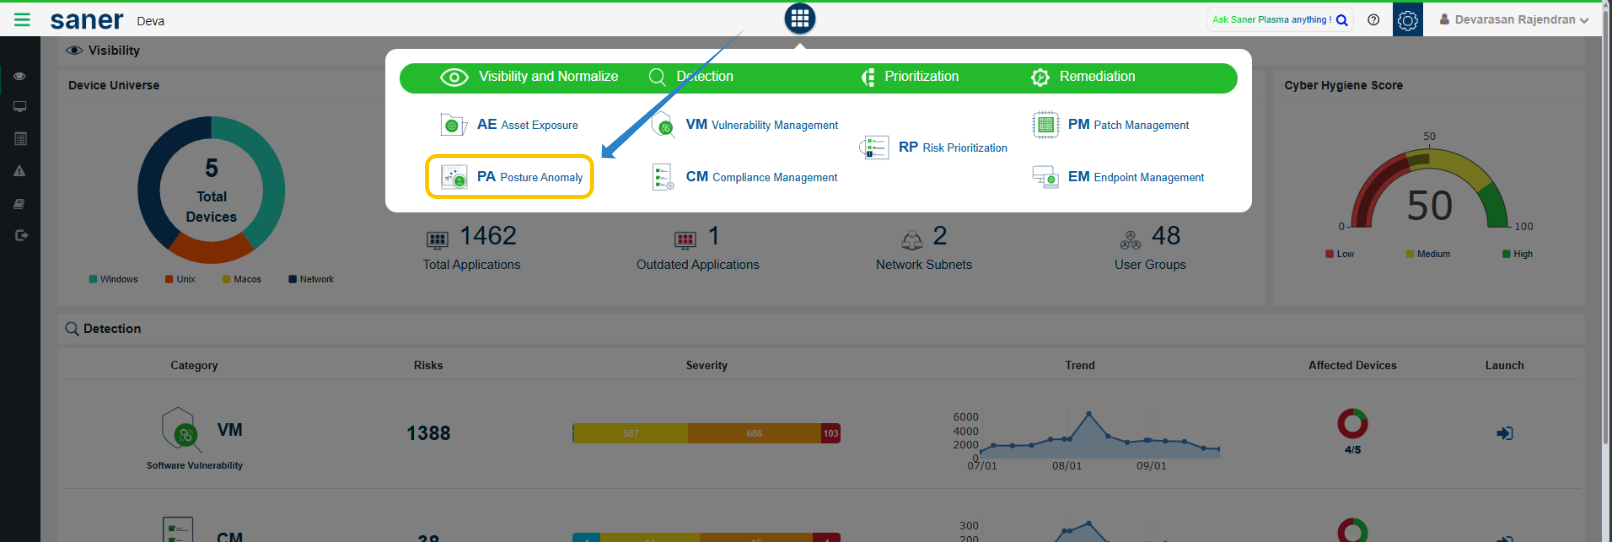This screenshot has height=542, width=1612.
Task: Select the report list icon in left sidebar
Action: tap(19, 139)
